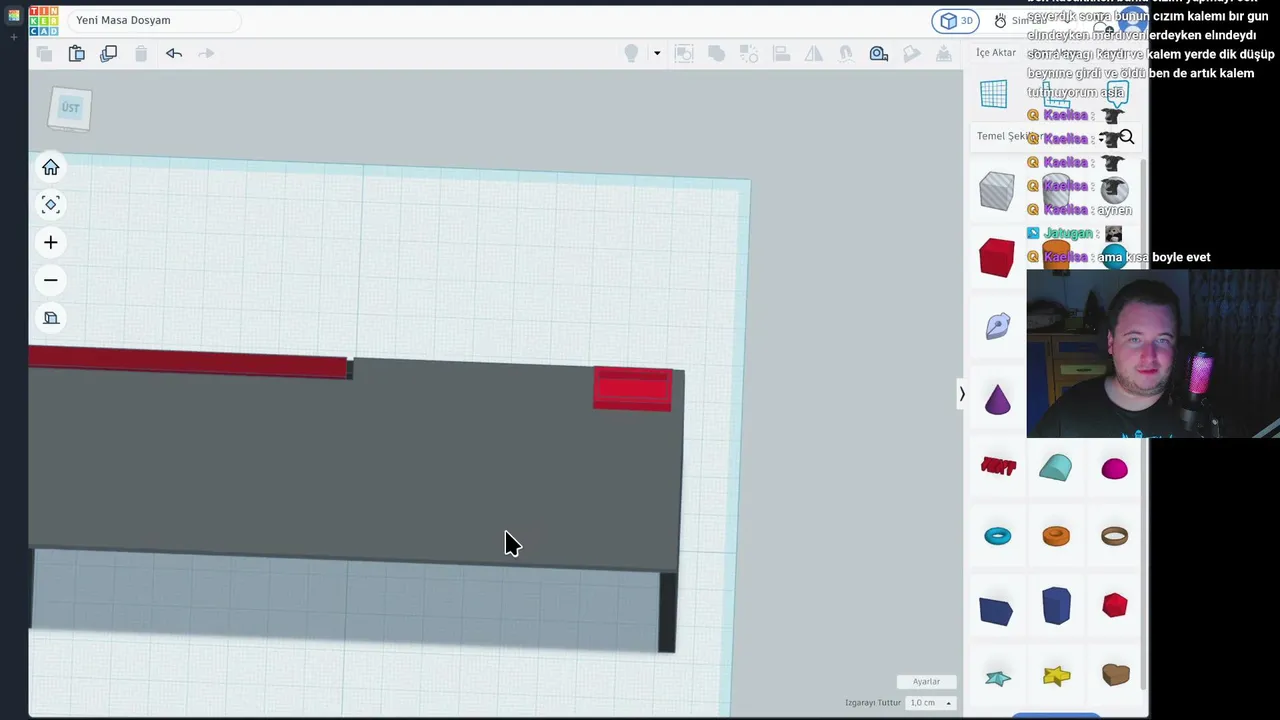Pick the red solid Box shape

click(x=997, y=257)
